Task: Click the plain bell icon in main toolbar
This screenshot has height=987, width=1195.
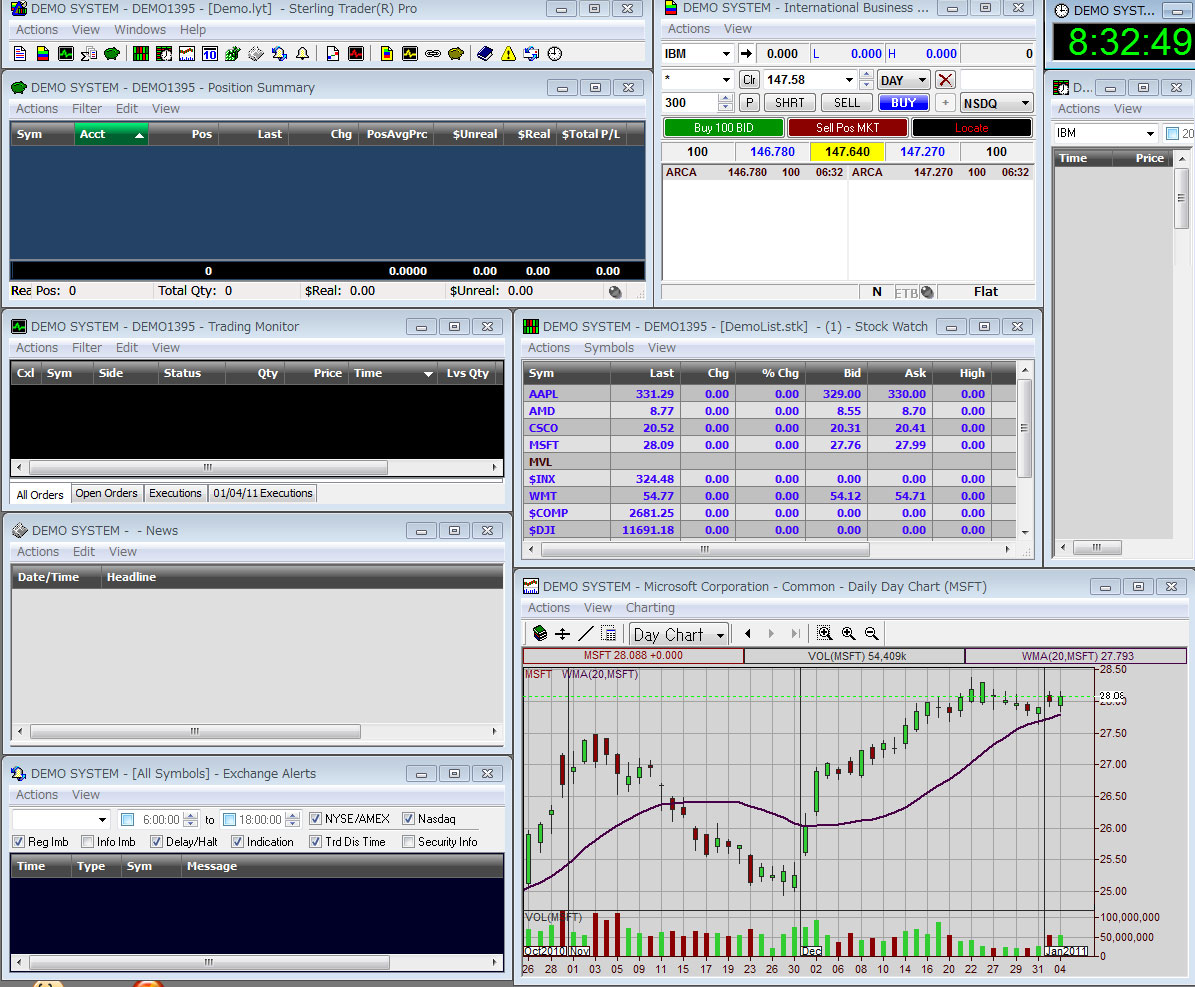Action: pos(303,53)
